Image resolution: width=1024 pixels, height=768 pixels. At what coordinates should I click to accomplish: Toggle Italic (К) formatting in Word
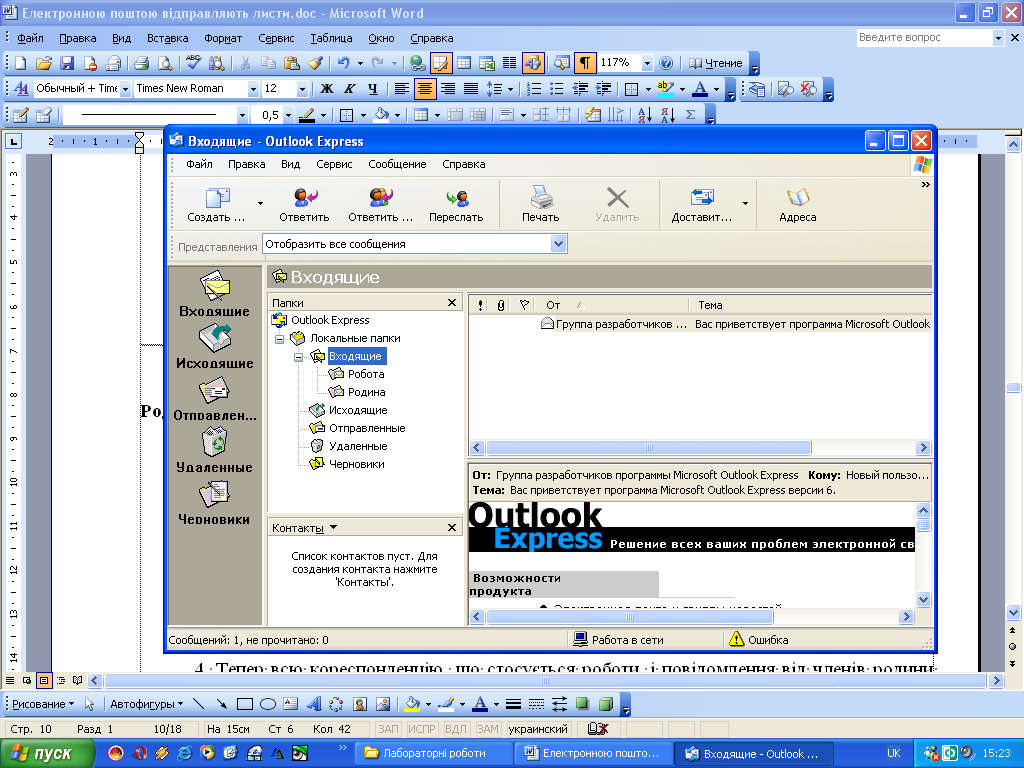tap(349, 89)
